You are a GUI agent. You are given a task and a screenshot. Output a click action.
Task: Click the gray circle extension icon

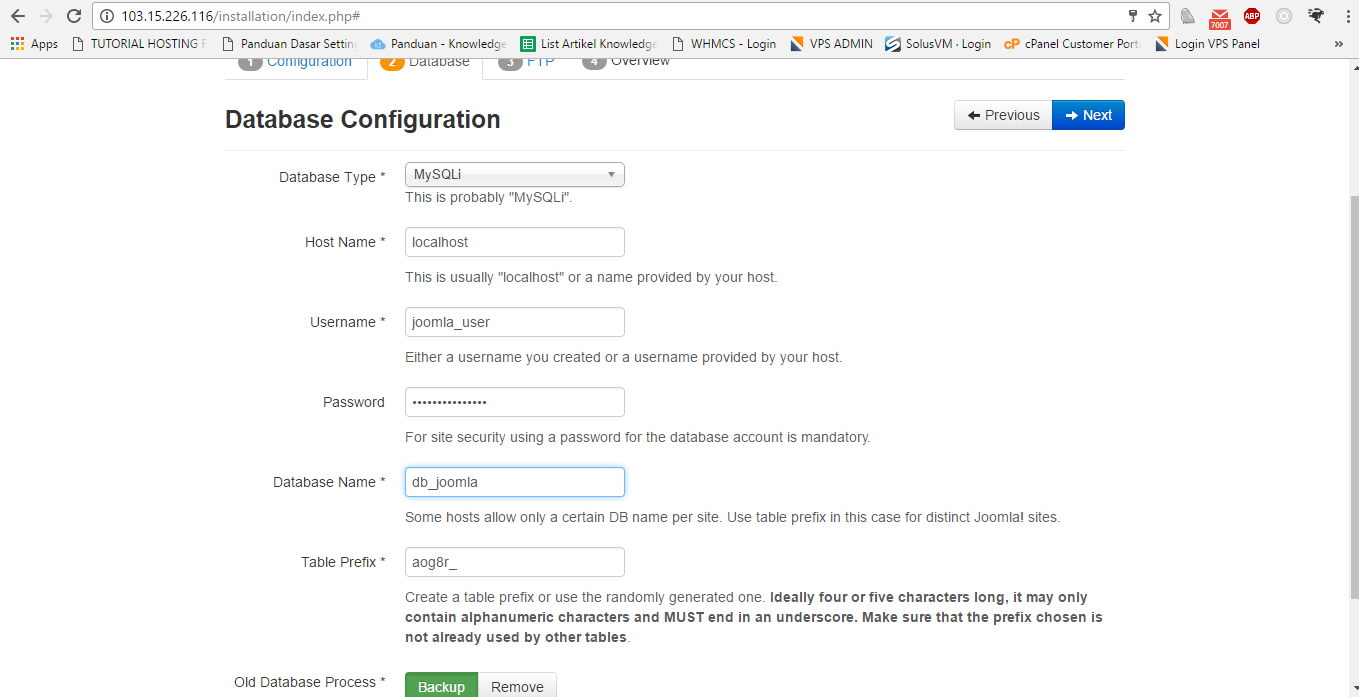click(1285, 17)
